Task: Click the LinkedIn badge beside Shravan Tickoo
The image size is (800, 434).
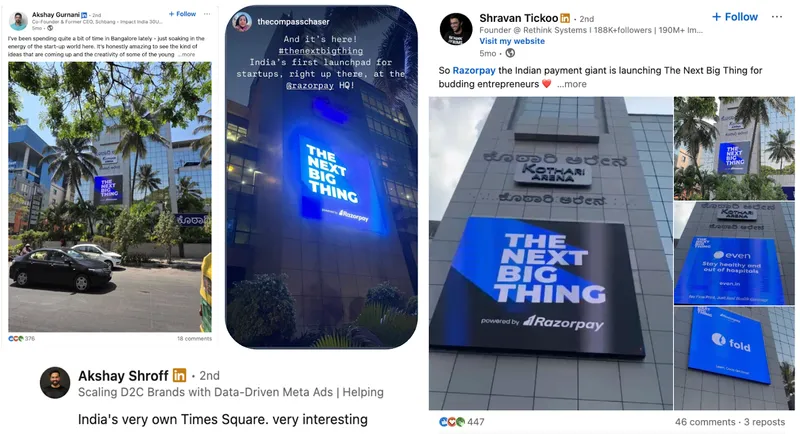Action: pyautogui.click(x=565, y=18)
